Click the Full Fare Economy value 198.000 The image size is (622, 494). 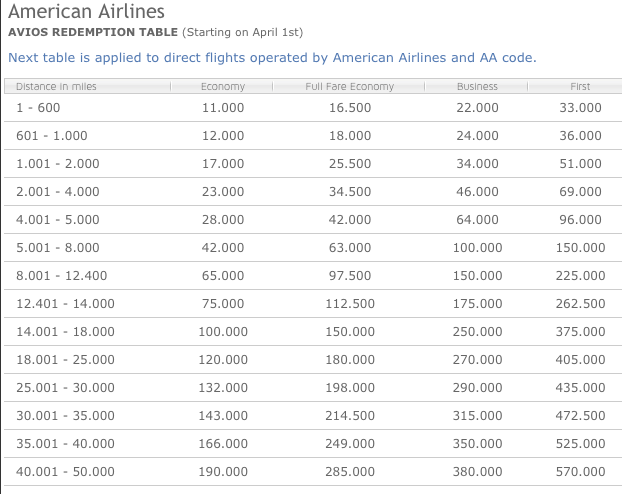click(x=350, y=387)
